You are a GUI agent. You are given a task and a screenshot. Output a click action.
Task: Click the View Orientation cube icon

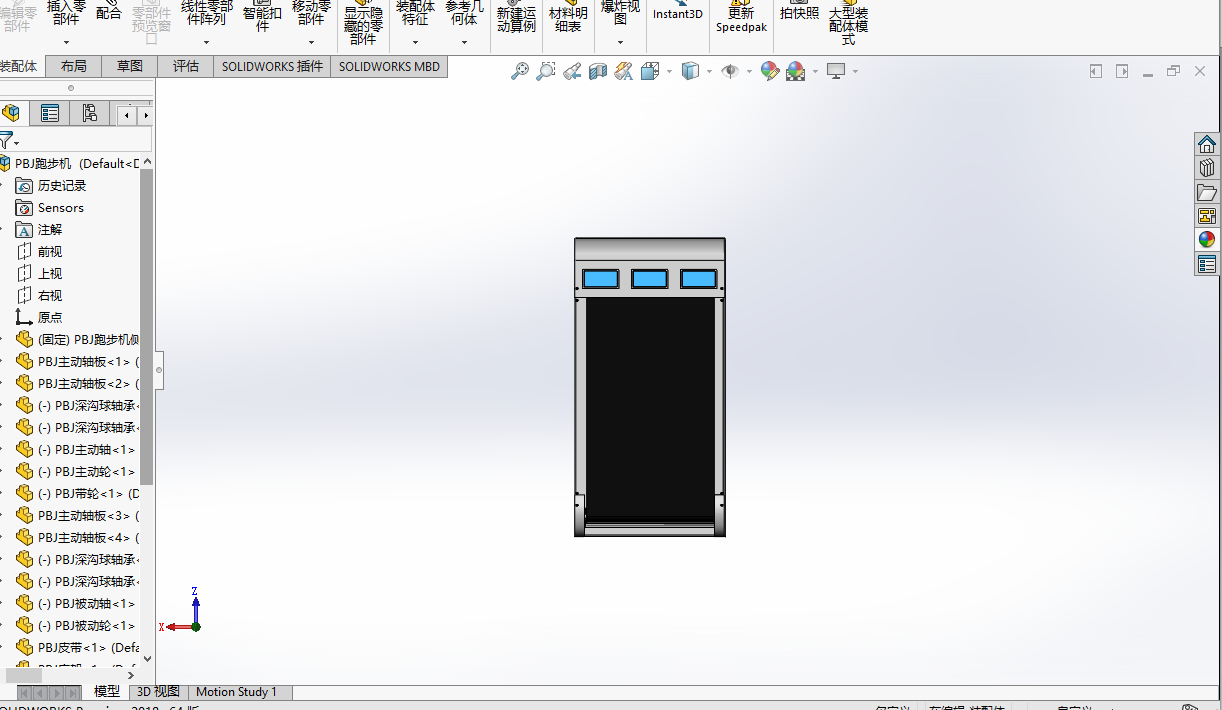coord(650,71)
